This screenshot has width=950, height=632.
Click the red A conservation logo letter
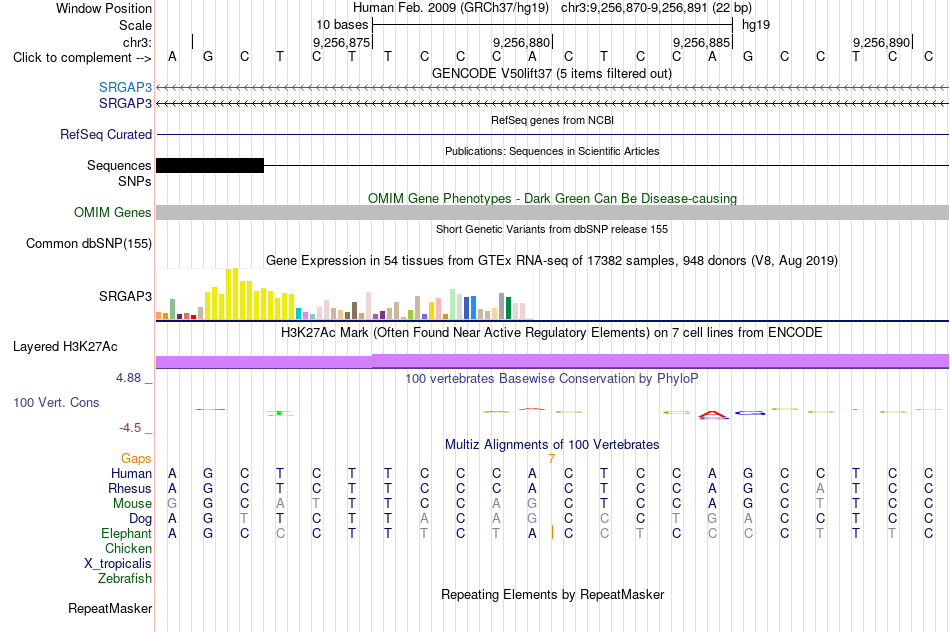712,414
